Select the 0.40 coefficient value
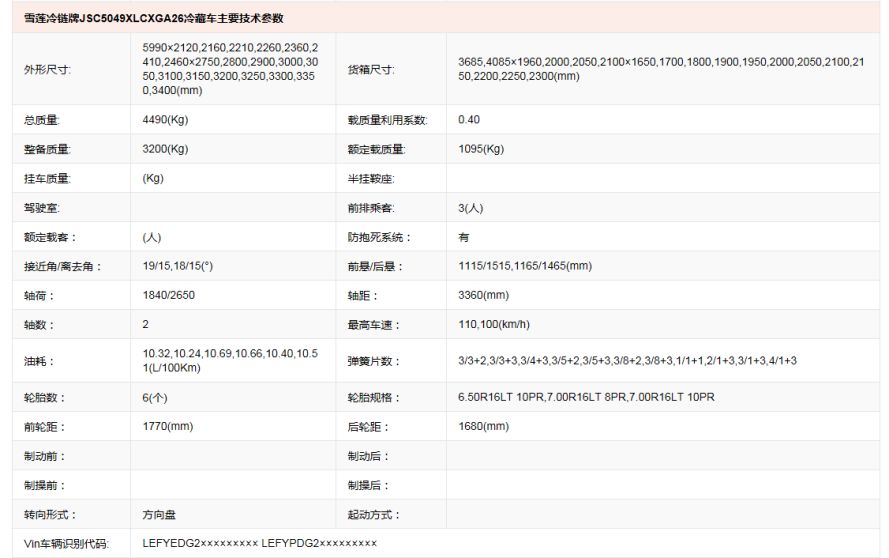This screenshot has width=889, height=558. point(469,120)
